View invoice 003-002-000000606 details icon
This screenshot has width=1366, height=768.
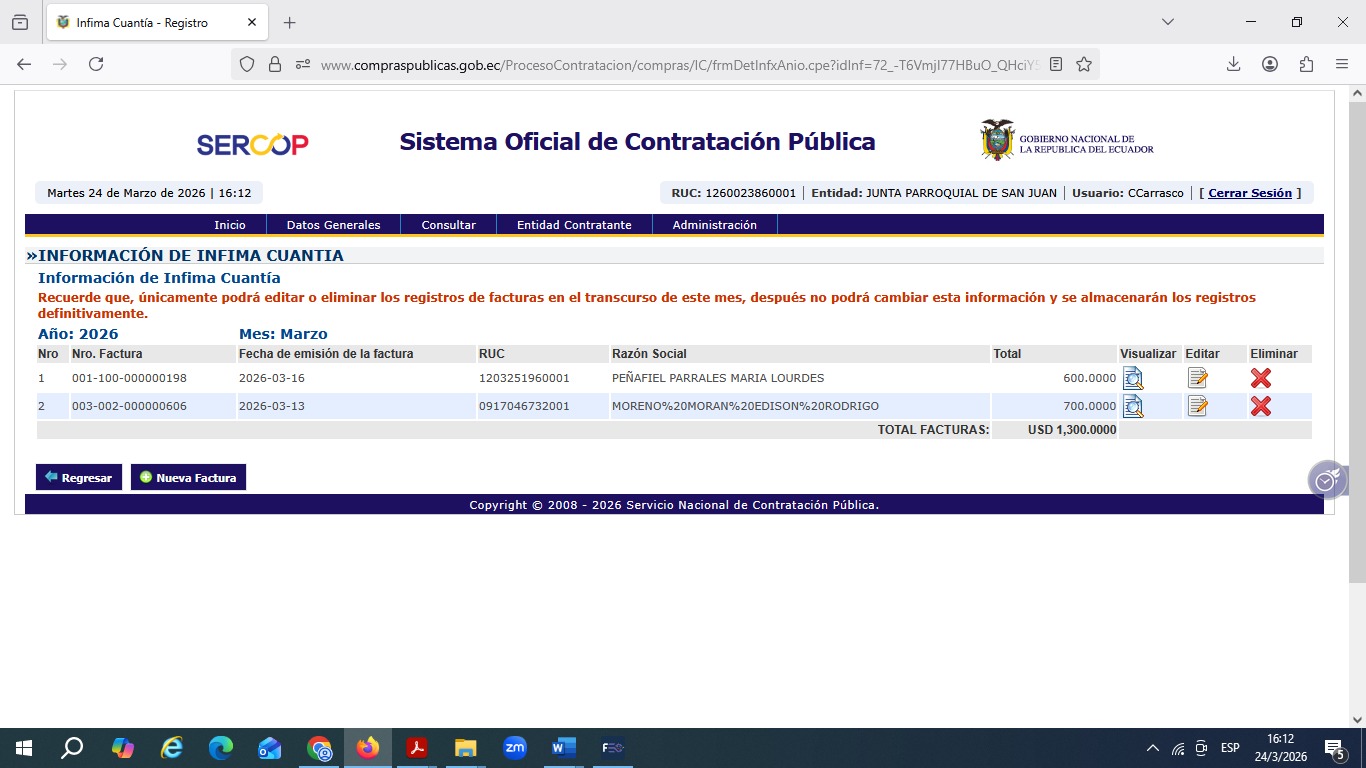[1132, 406]
